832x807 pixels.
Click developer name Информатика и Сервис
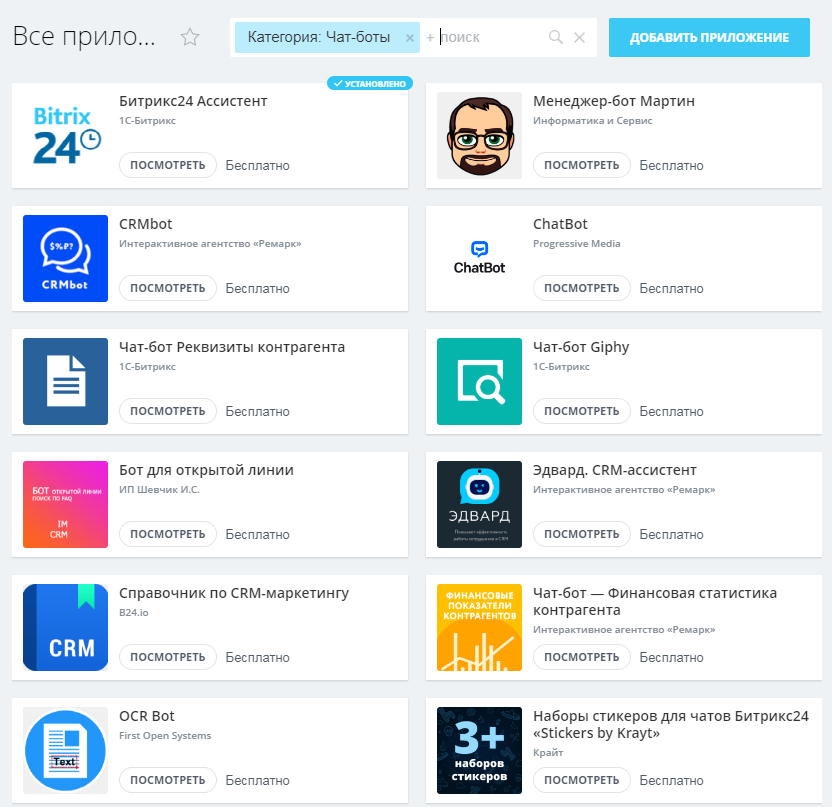[x=593, y=120]
